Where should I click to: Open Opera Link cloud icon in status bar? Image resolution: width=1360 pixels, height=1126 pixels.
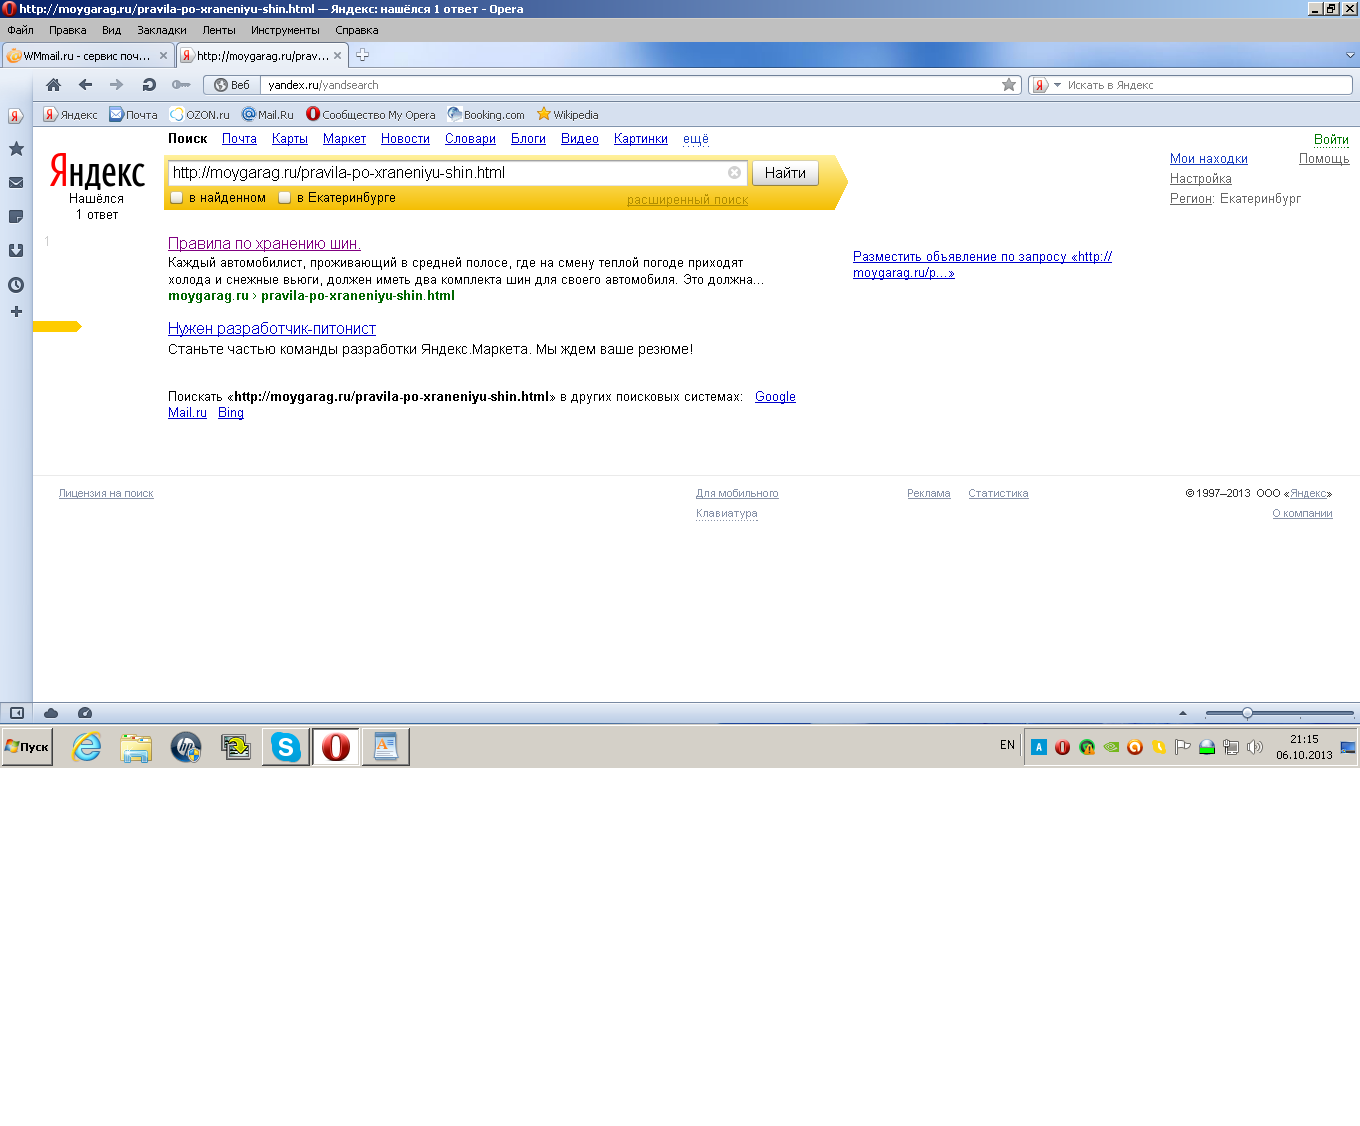click(51, 713)
